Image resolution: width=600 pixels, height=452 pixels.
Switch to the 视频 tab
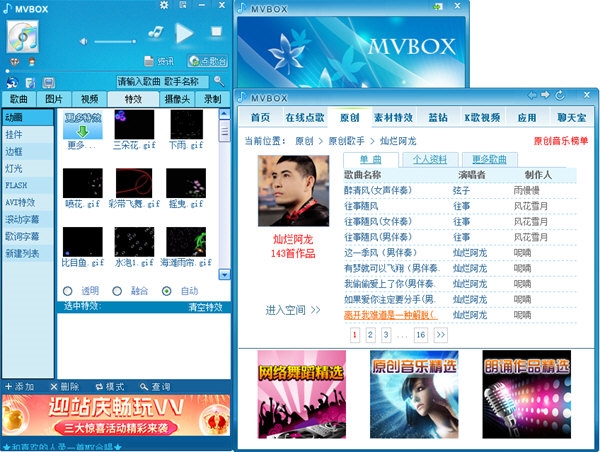pyautogui.click(x=90, y=99)
